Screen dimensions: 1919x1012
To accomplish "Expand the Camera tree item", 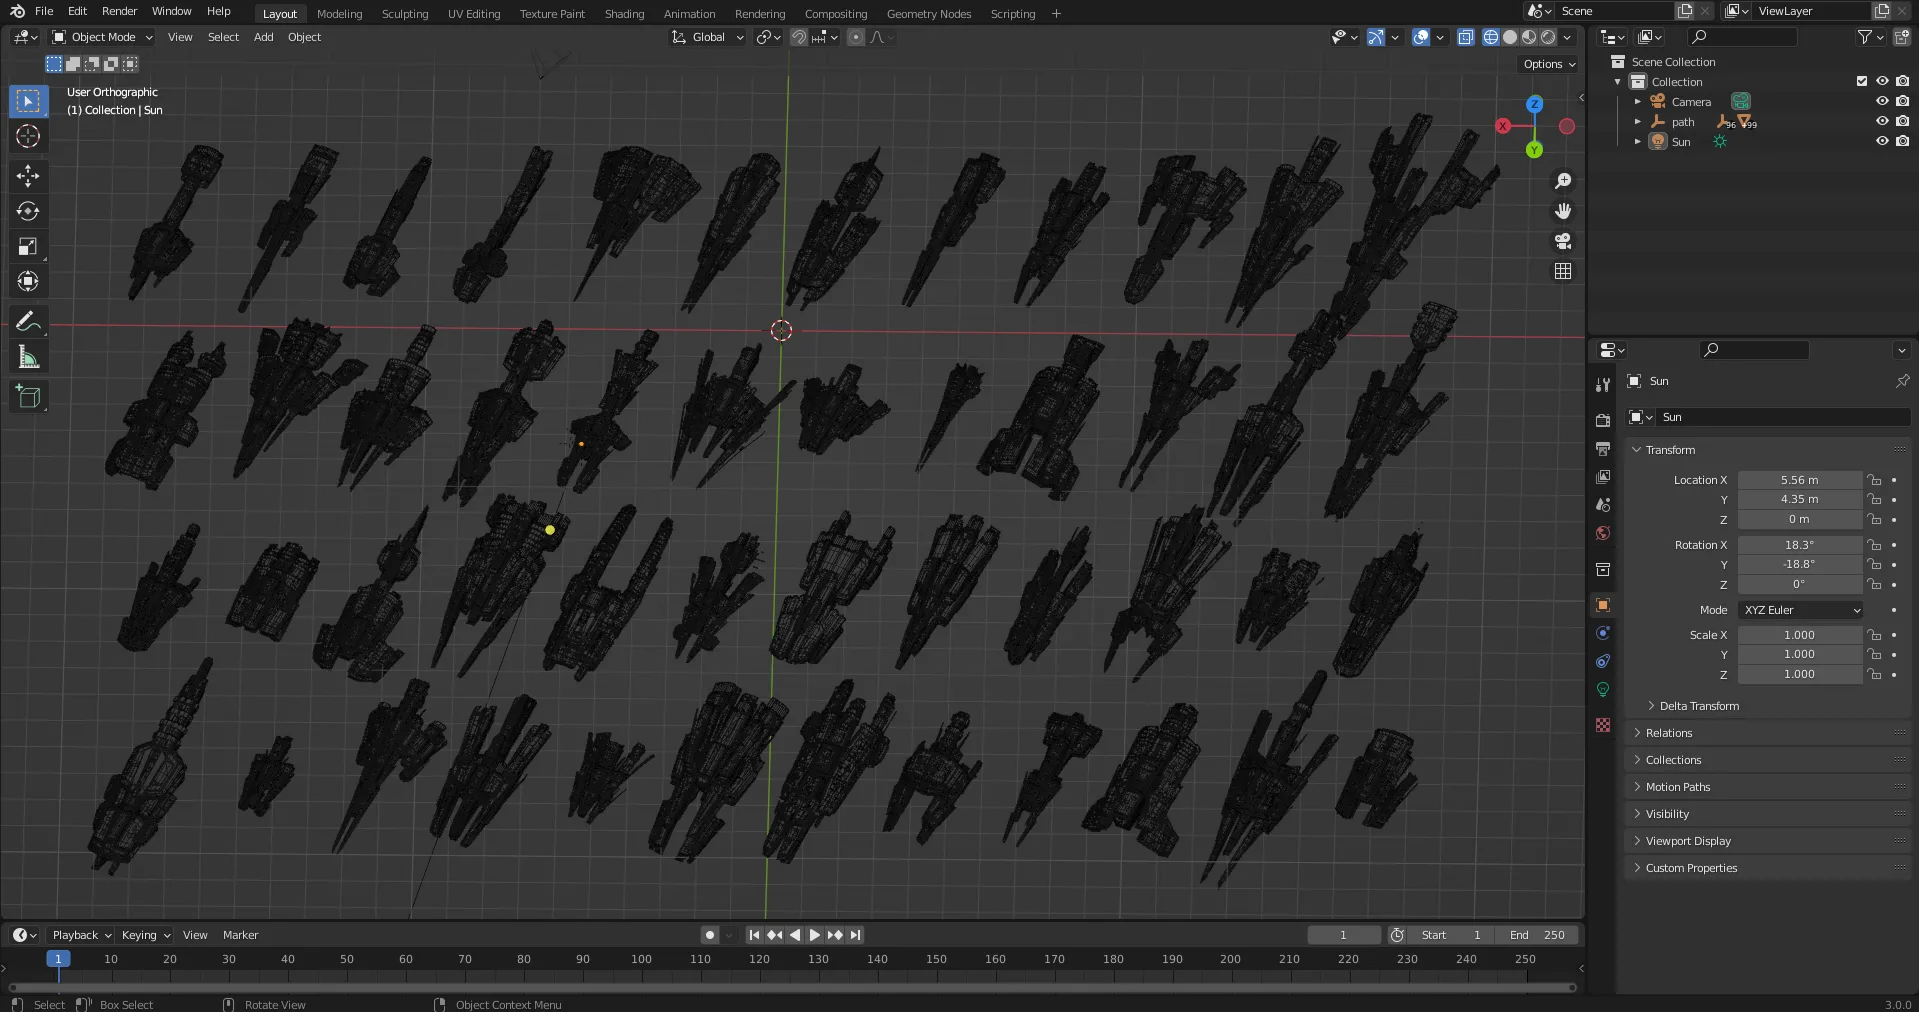I will pos(1638,101).
